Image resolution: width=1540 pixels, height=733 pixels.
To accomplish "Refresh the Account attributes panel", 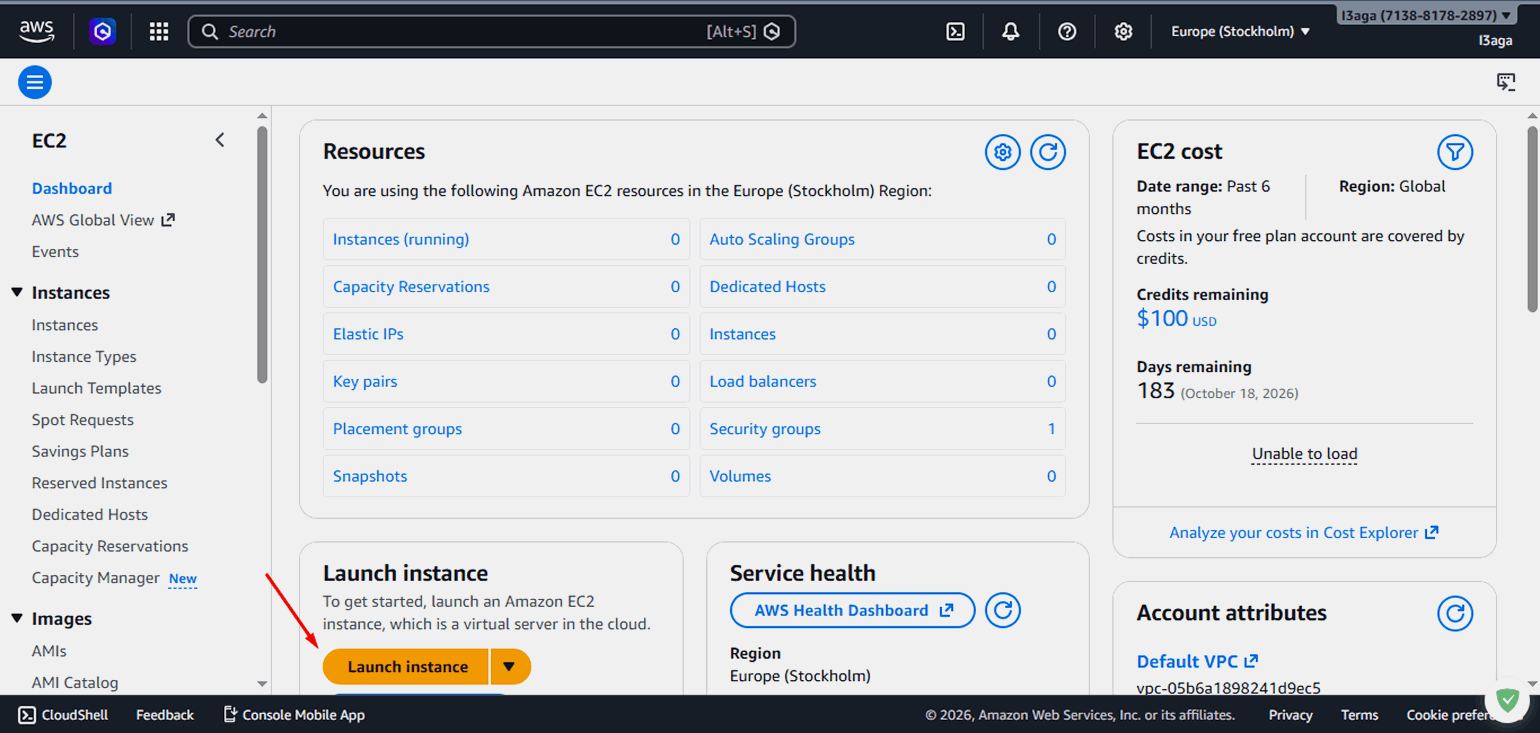I will [1455, 613].
